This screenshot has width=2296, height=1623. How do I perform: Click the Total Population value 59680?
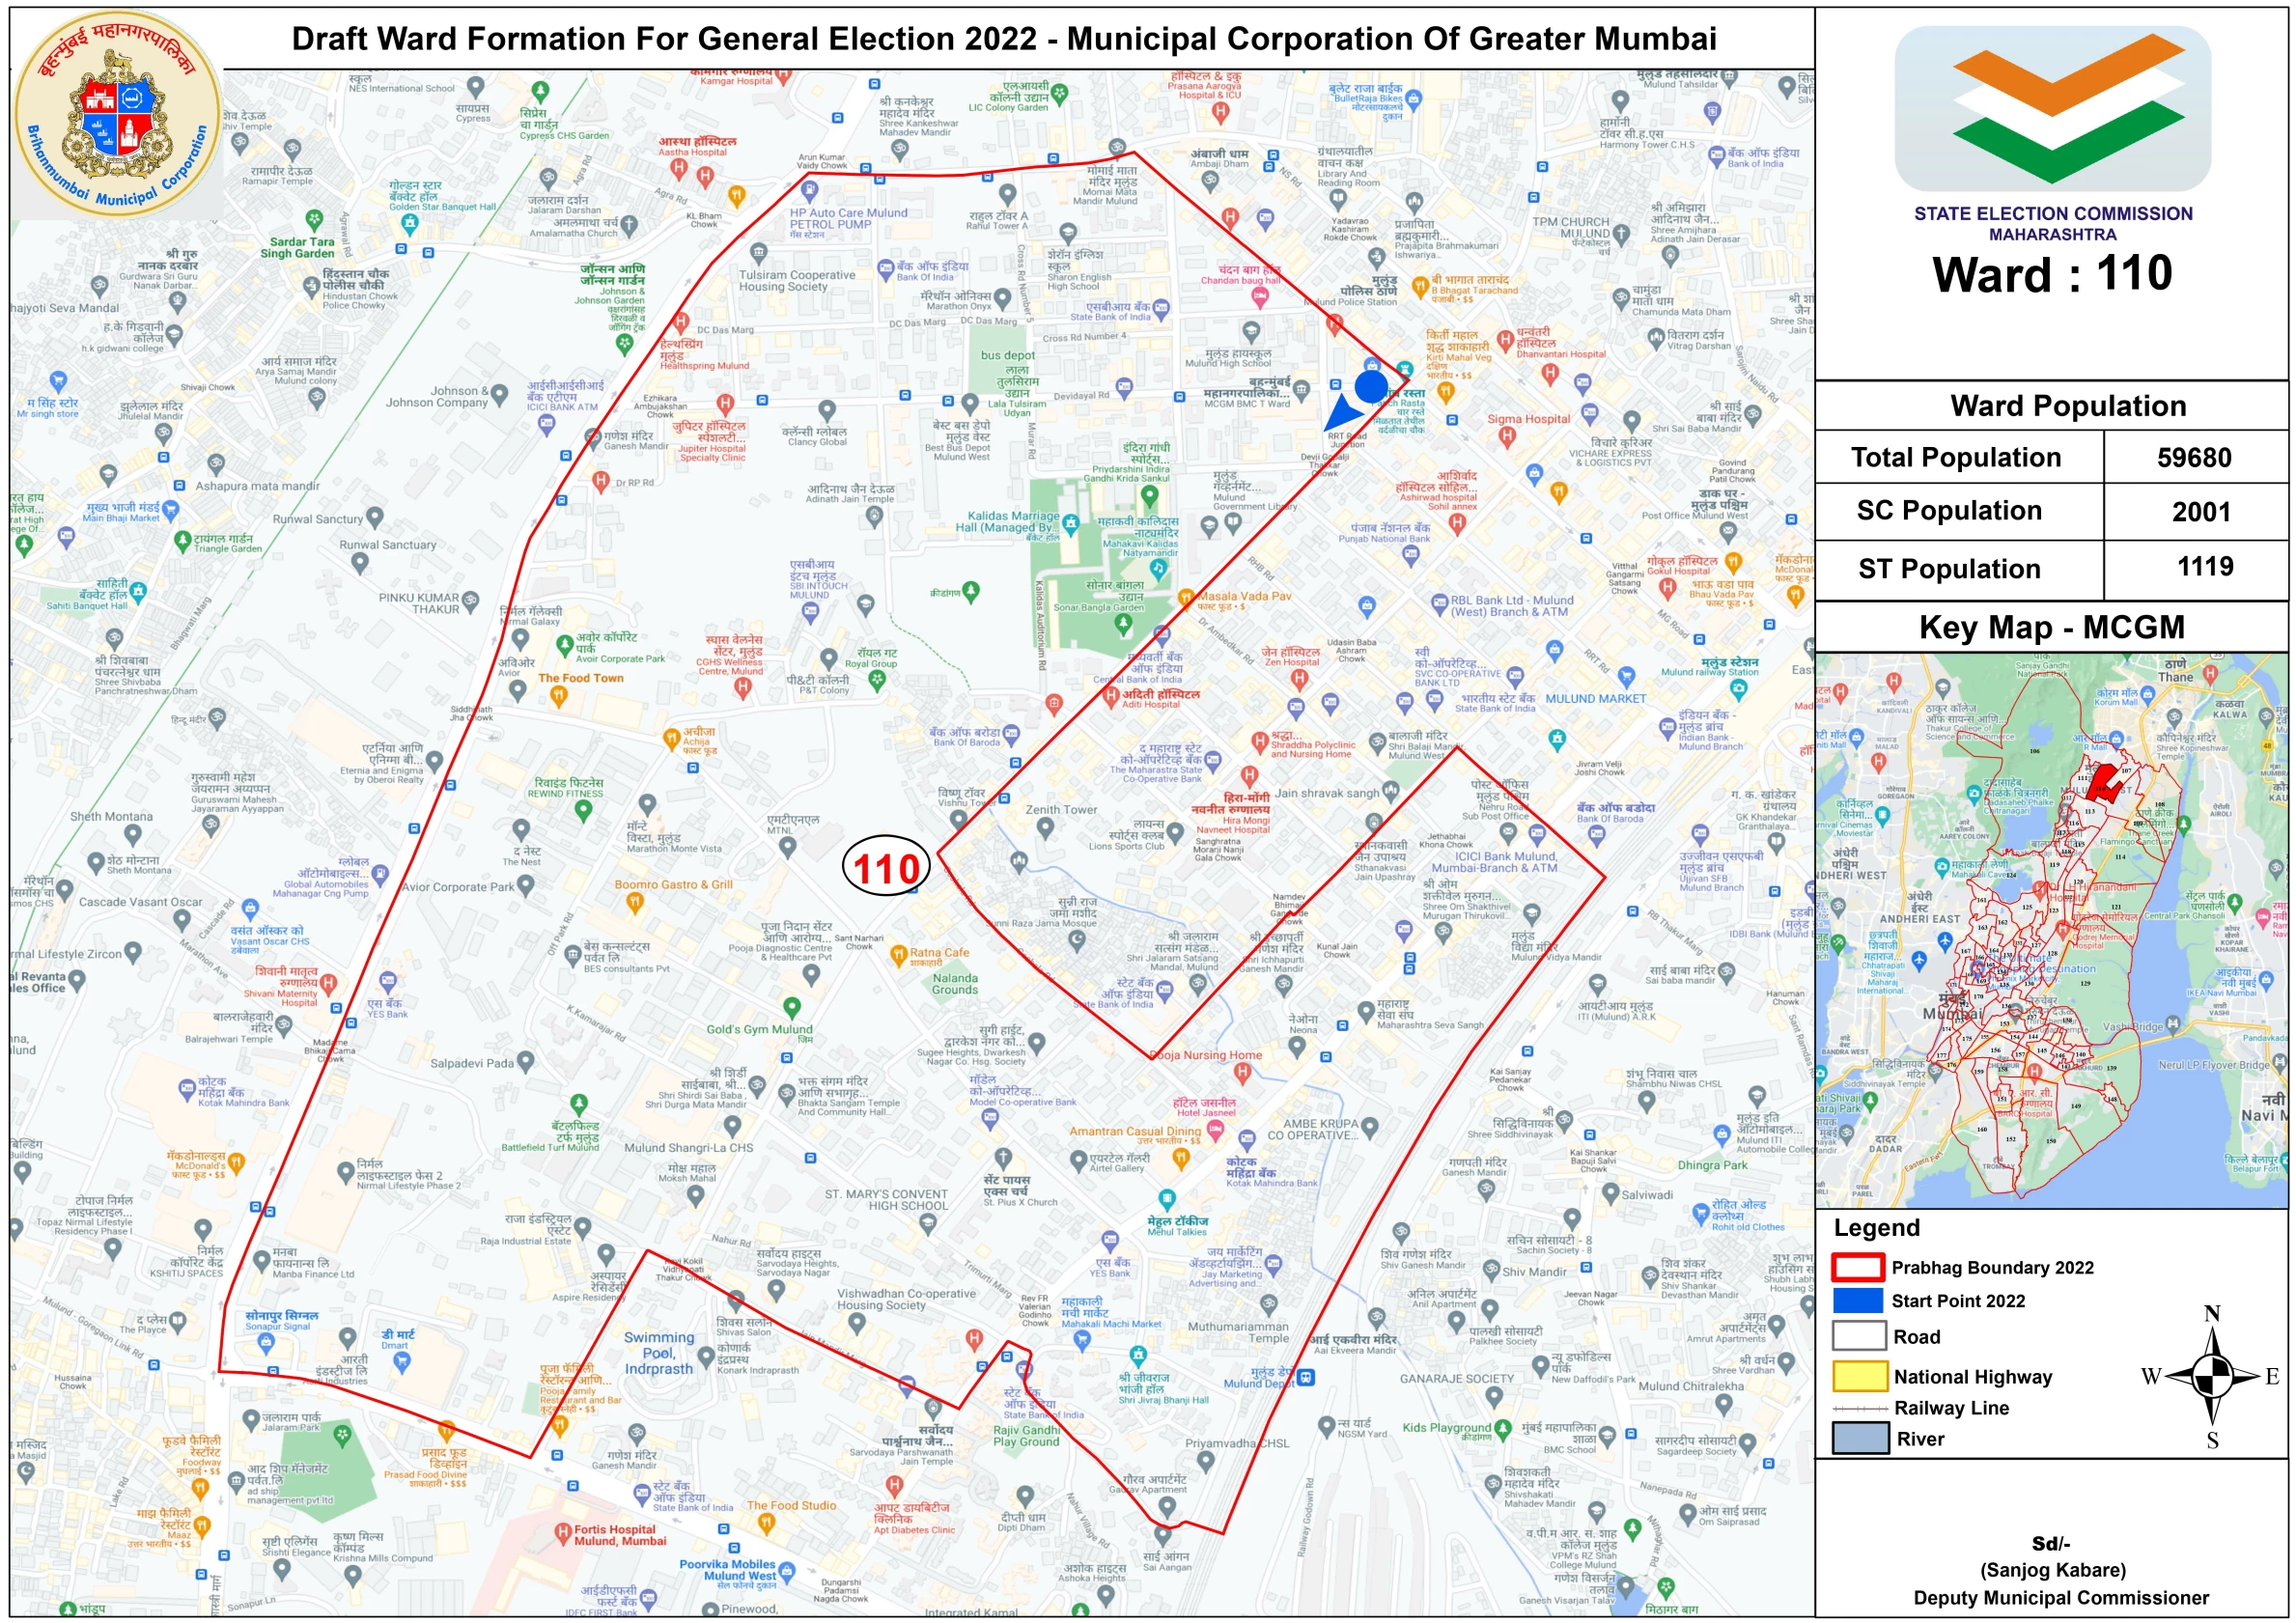(2193, 458)
